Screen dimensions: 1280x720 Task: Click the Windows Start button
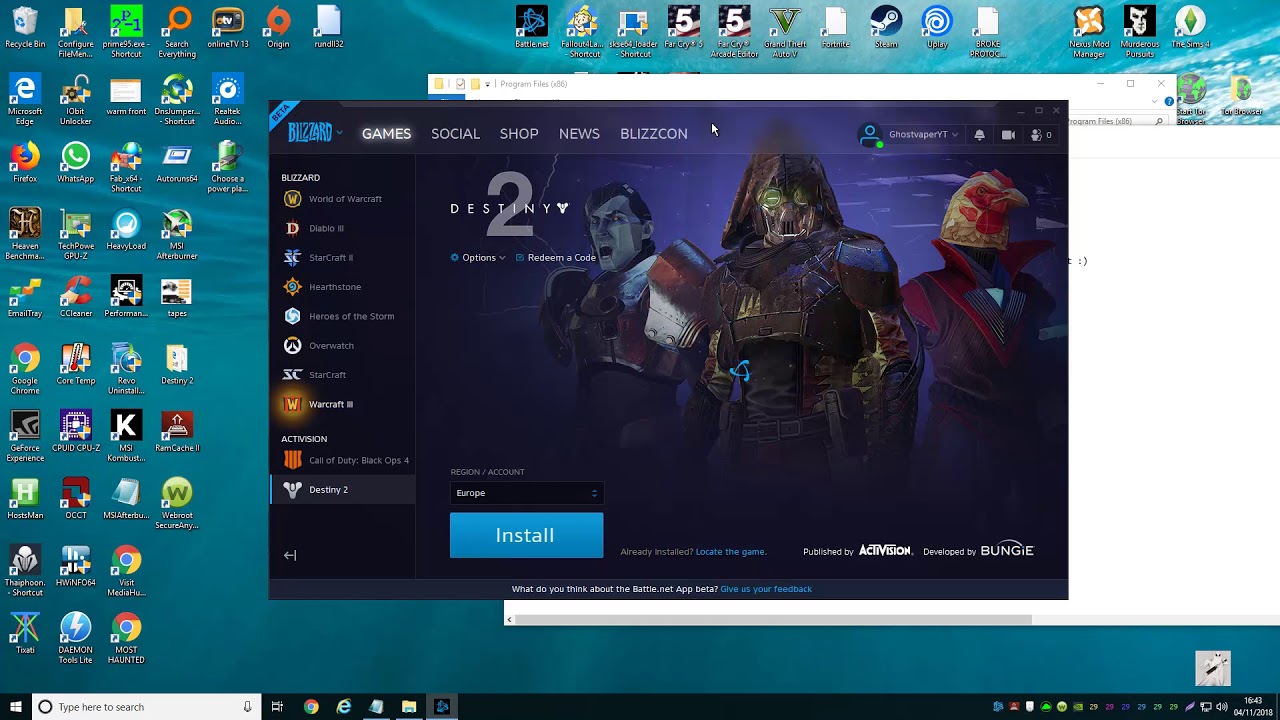tap(15, 707)
